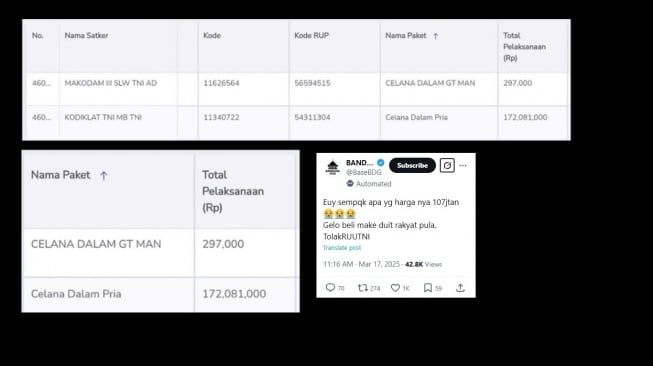The width and height of the screenshot is (653, 366).
Task: Click the blue verified badge
Action: [380, 162]
